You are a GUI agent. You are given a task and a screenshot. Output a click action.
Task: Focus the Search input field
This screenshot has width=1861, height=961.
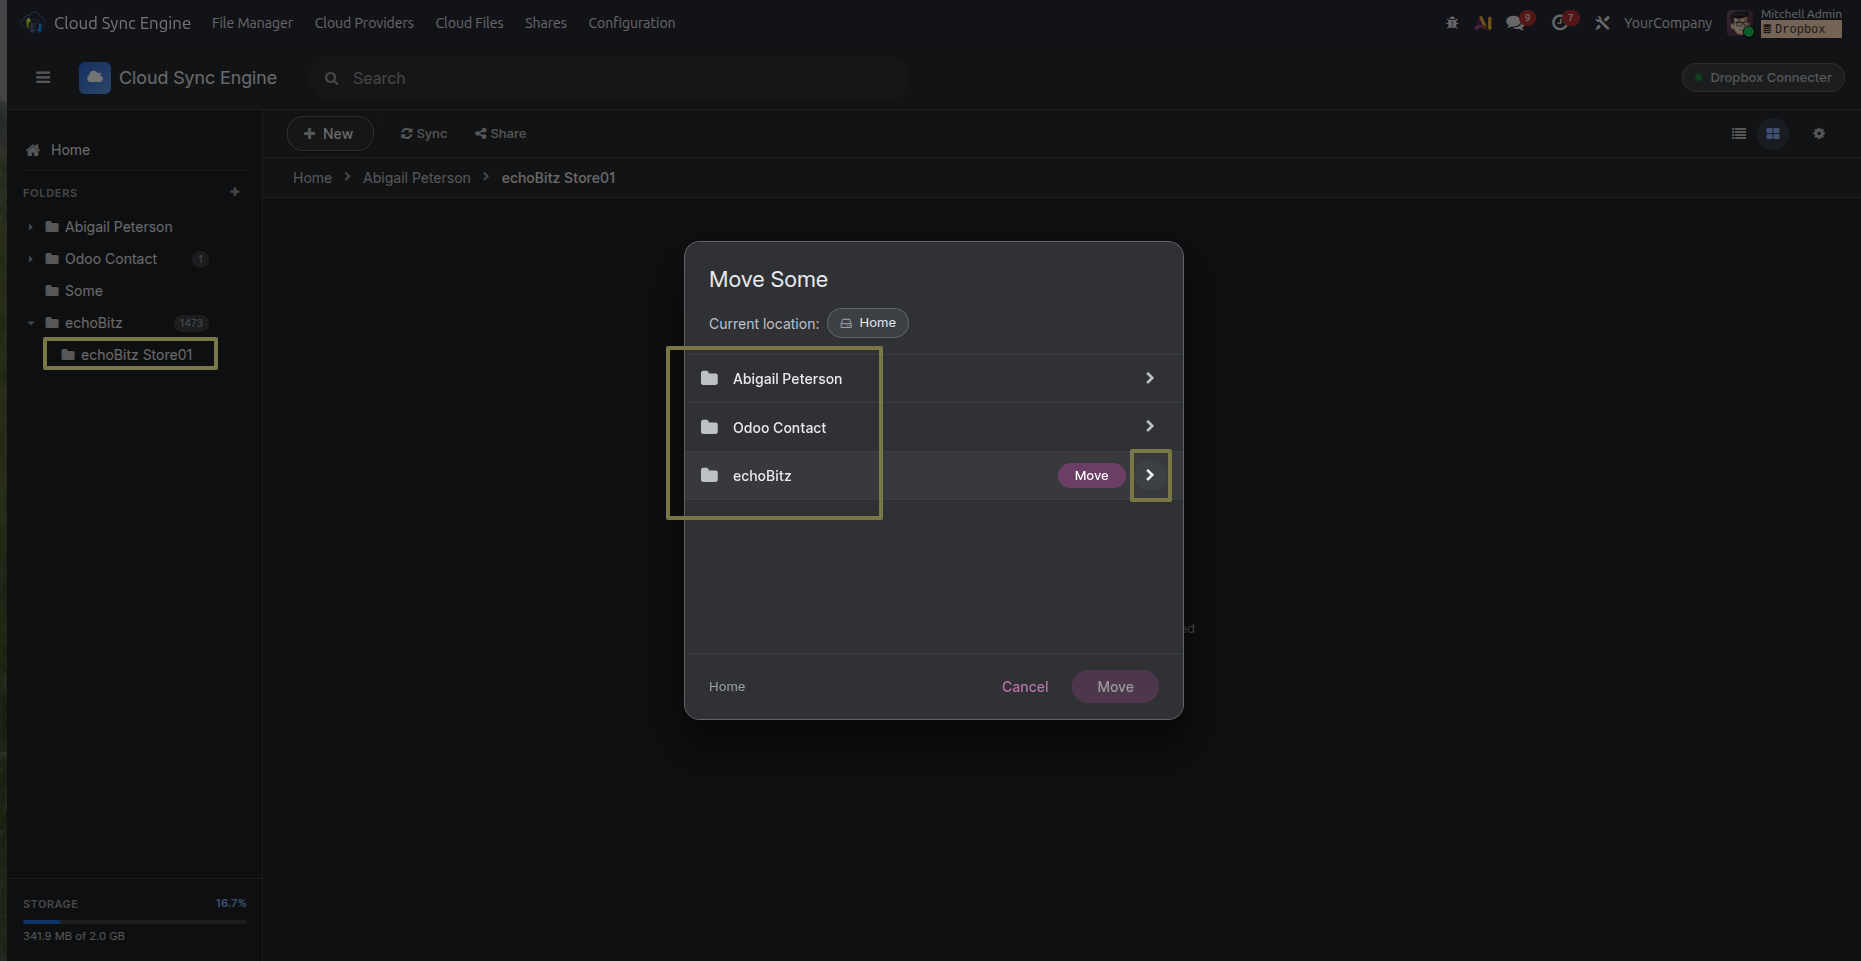pyautogui.click(x=608, y=78)
